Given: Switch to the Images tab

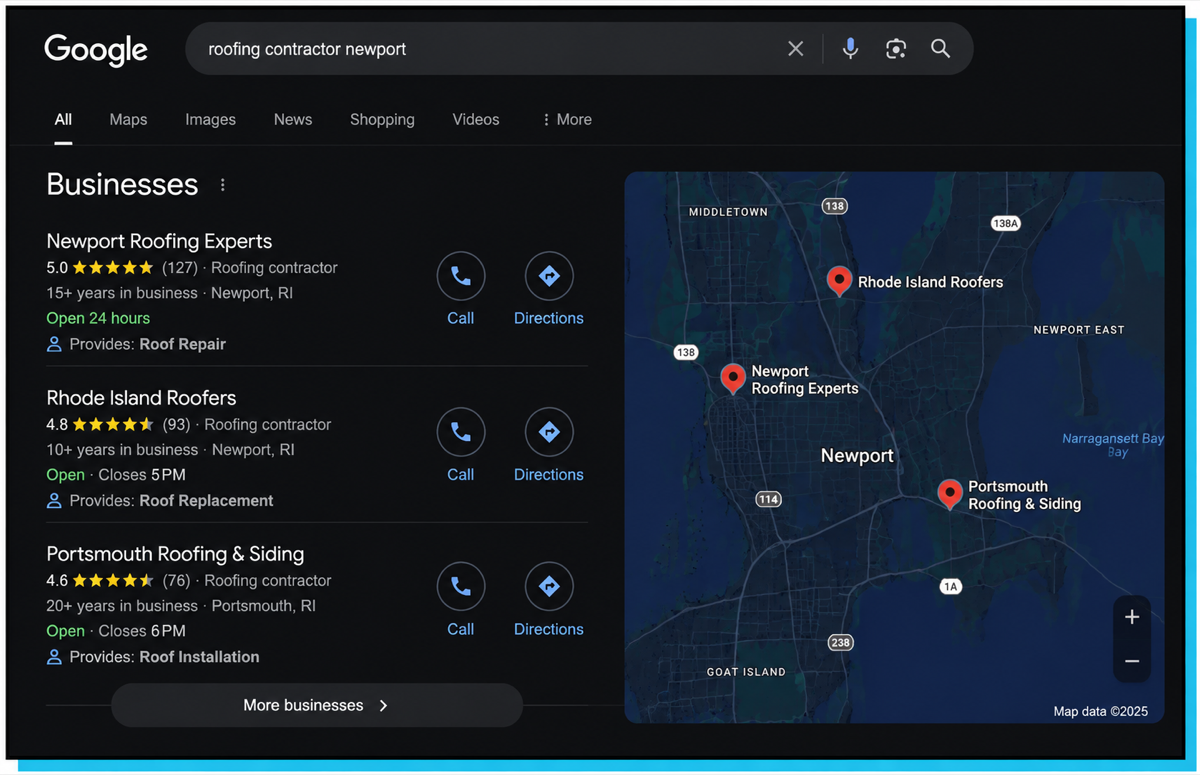Looking at the screenshot, I should click(210, 119).
